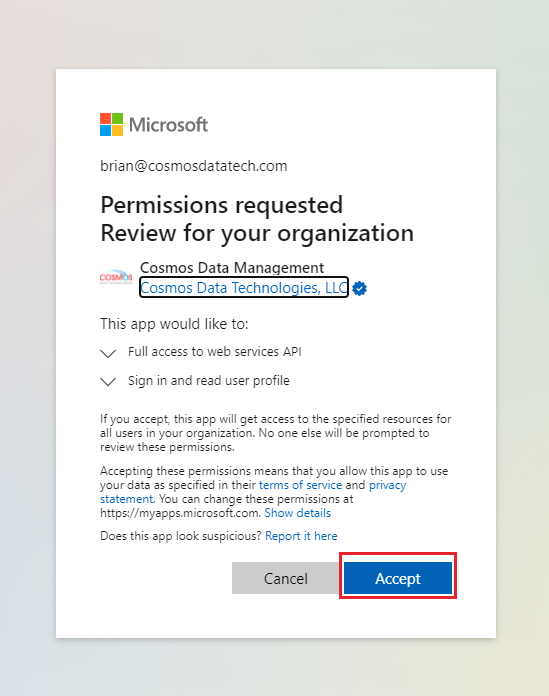Click the Permissions requested heading
549x696 pixels.
tap(221, 205)
